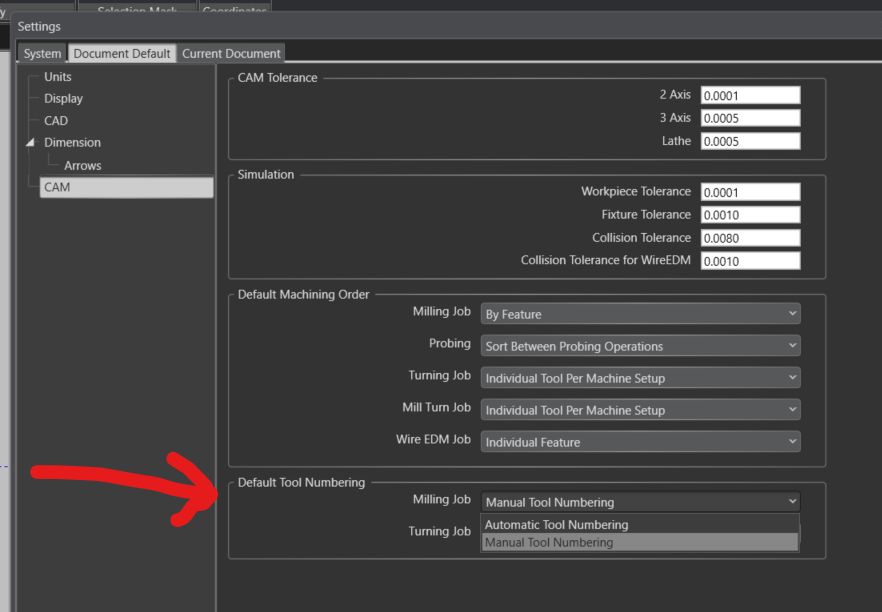882x612 pixels.
Task: Select the Document Default tab
Action: pyautogui.click(x=122, y=53)
